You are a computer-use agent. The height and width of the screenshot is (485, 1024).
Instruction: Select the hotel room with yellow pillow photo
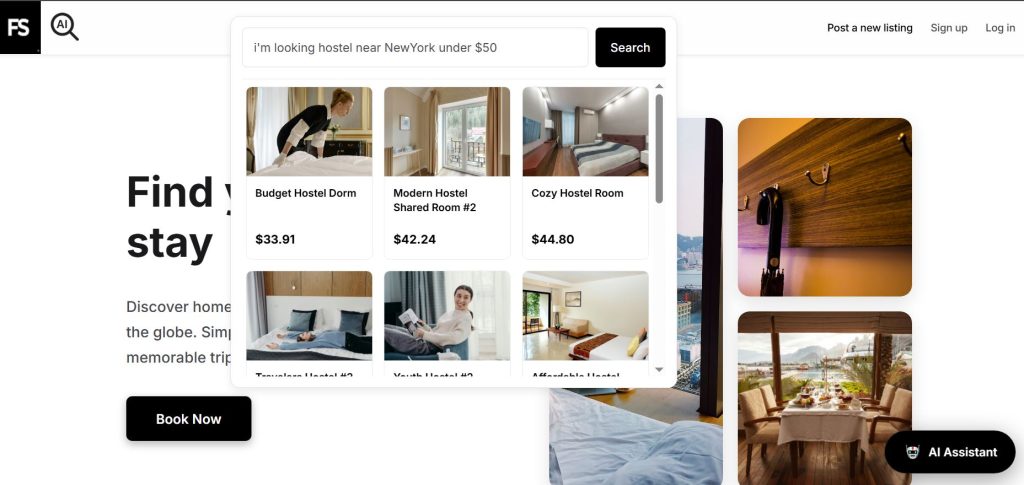tap(585, 316)
